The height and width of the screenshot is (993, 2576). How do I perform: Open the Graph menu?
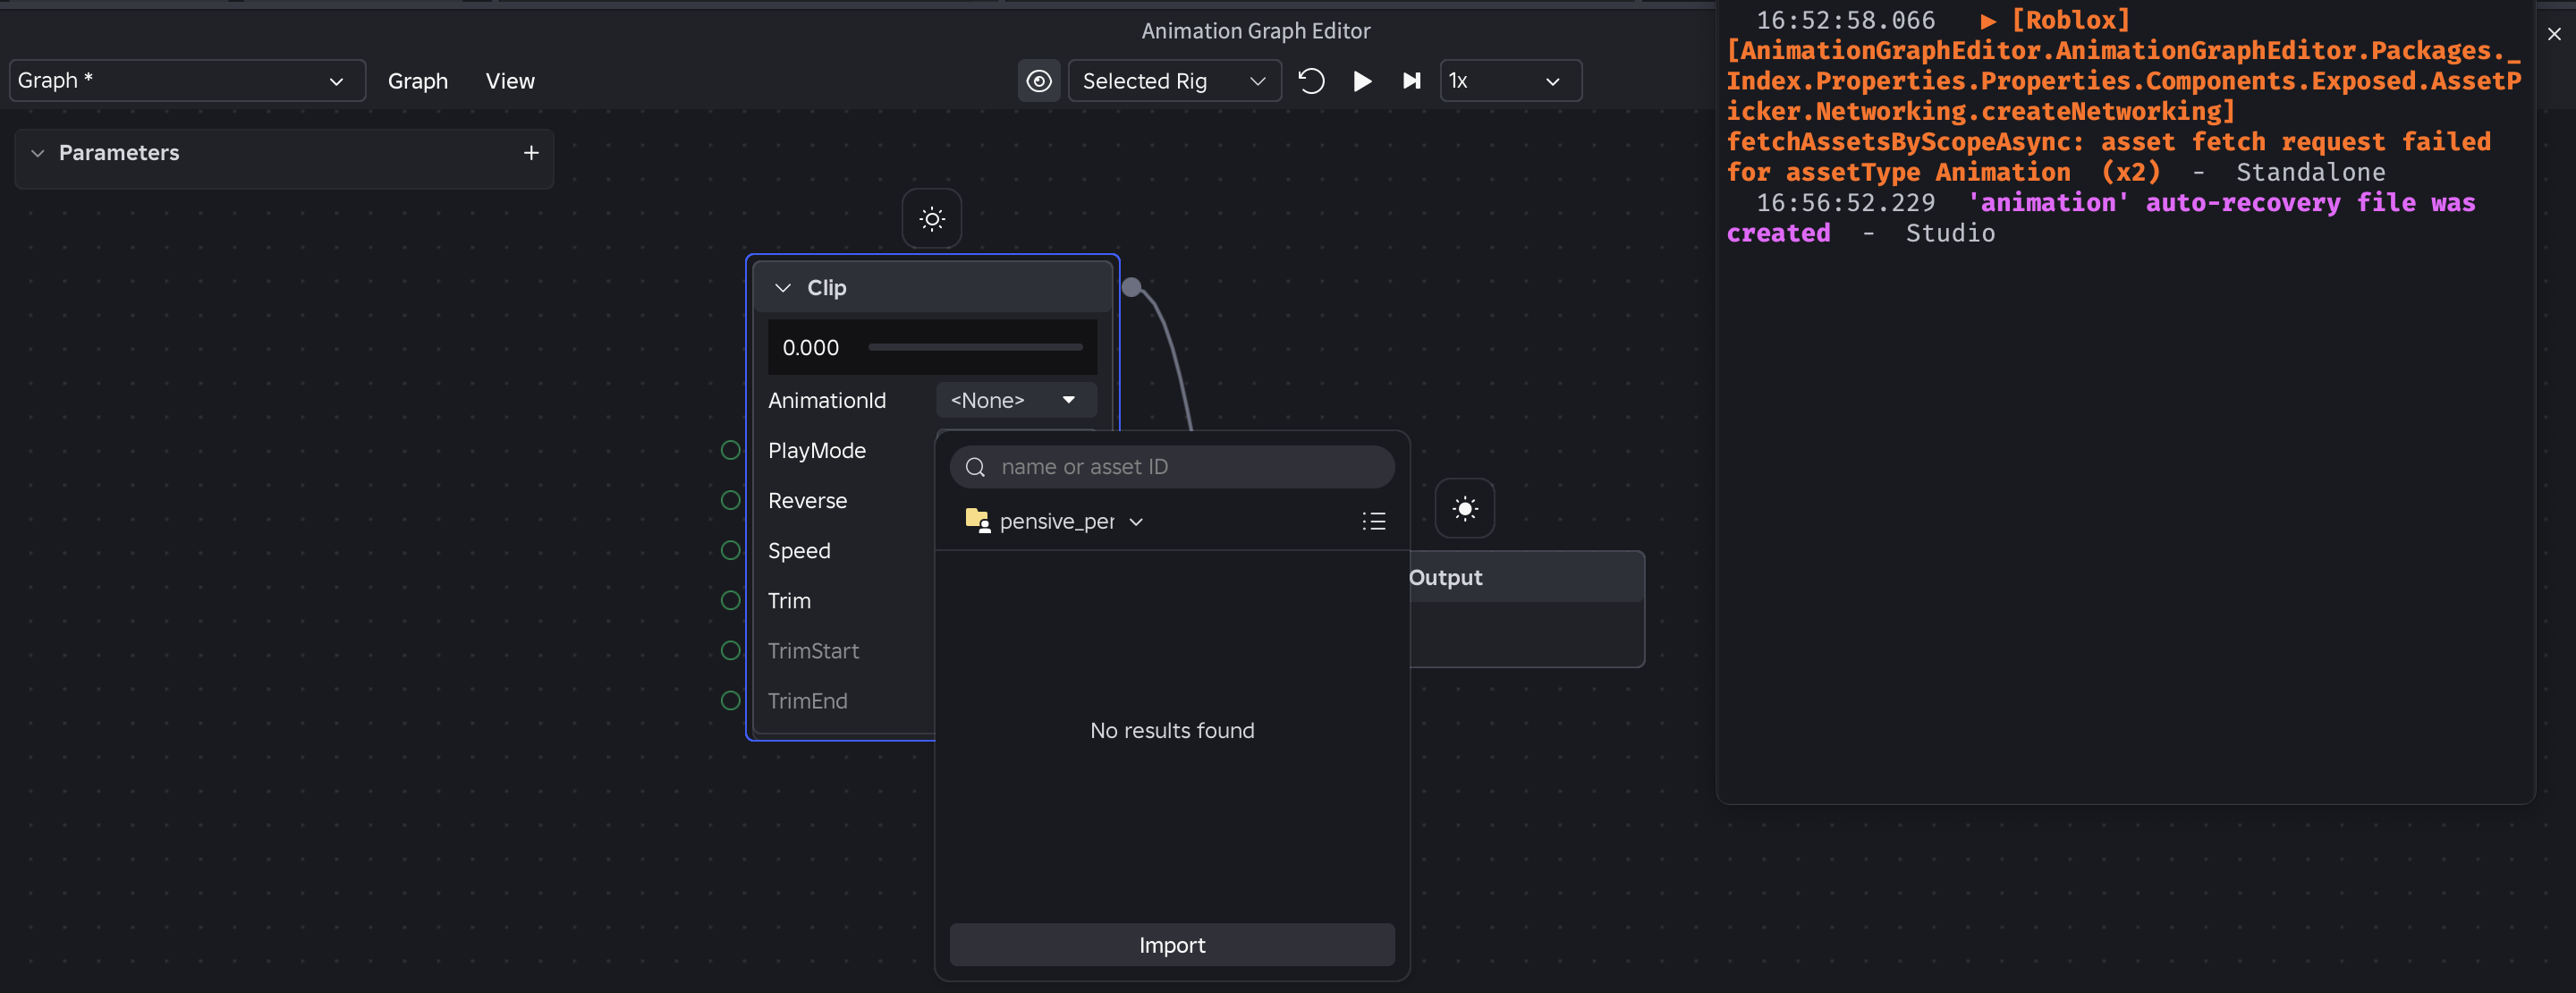pyautogui.click(x=417, y=81)
